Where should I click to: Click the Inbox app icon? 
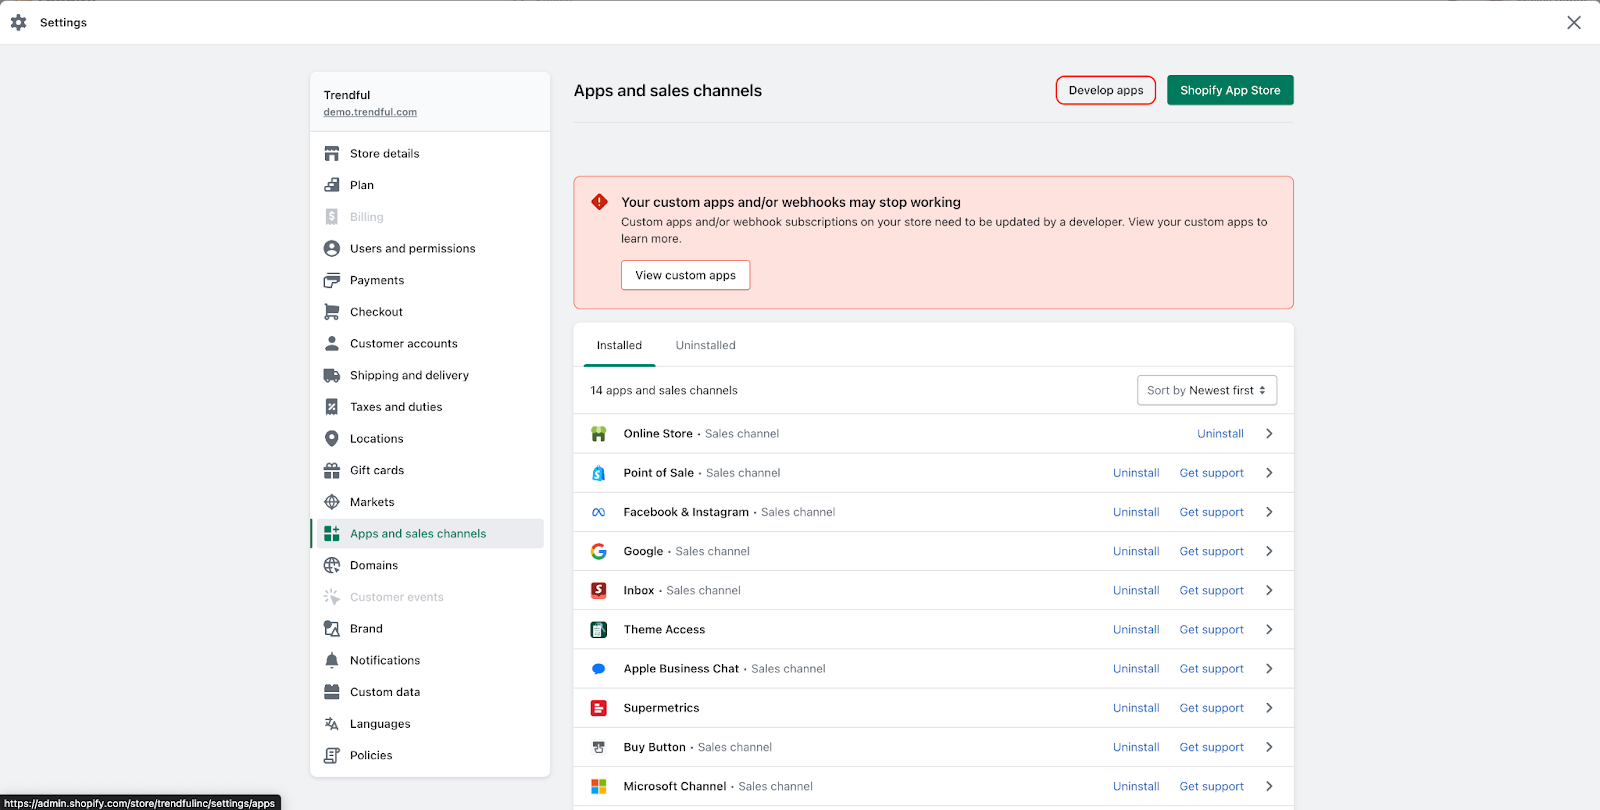[x=599, y=590]
